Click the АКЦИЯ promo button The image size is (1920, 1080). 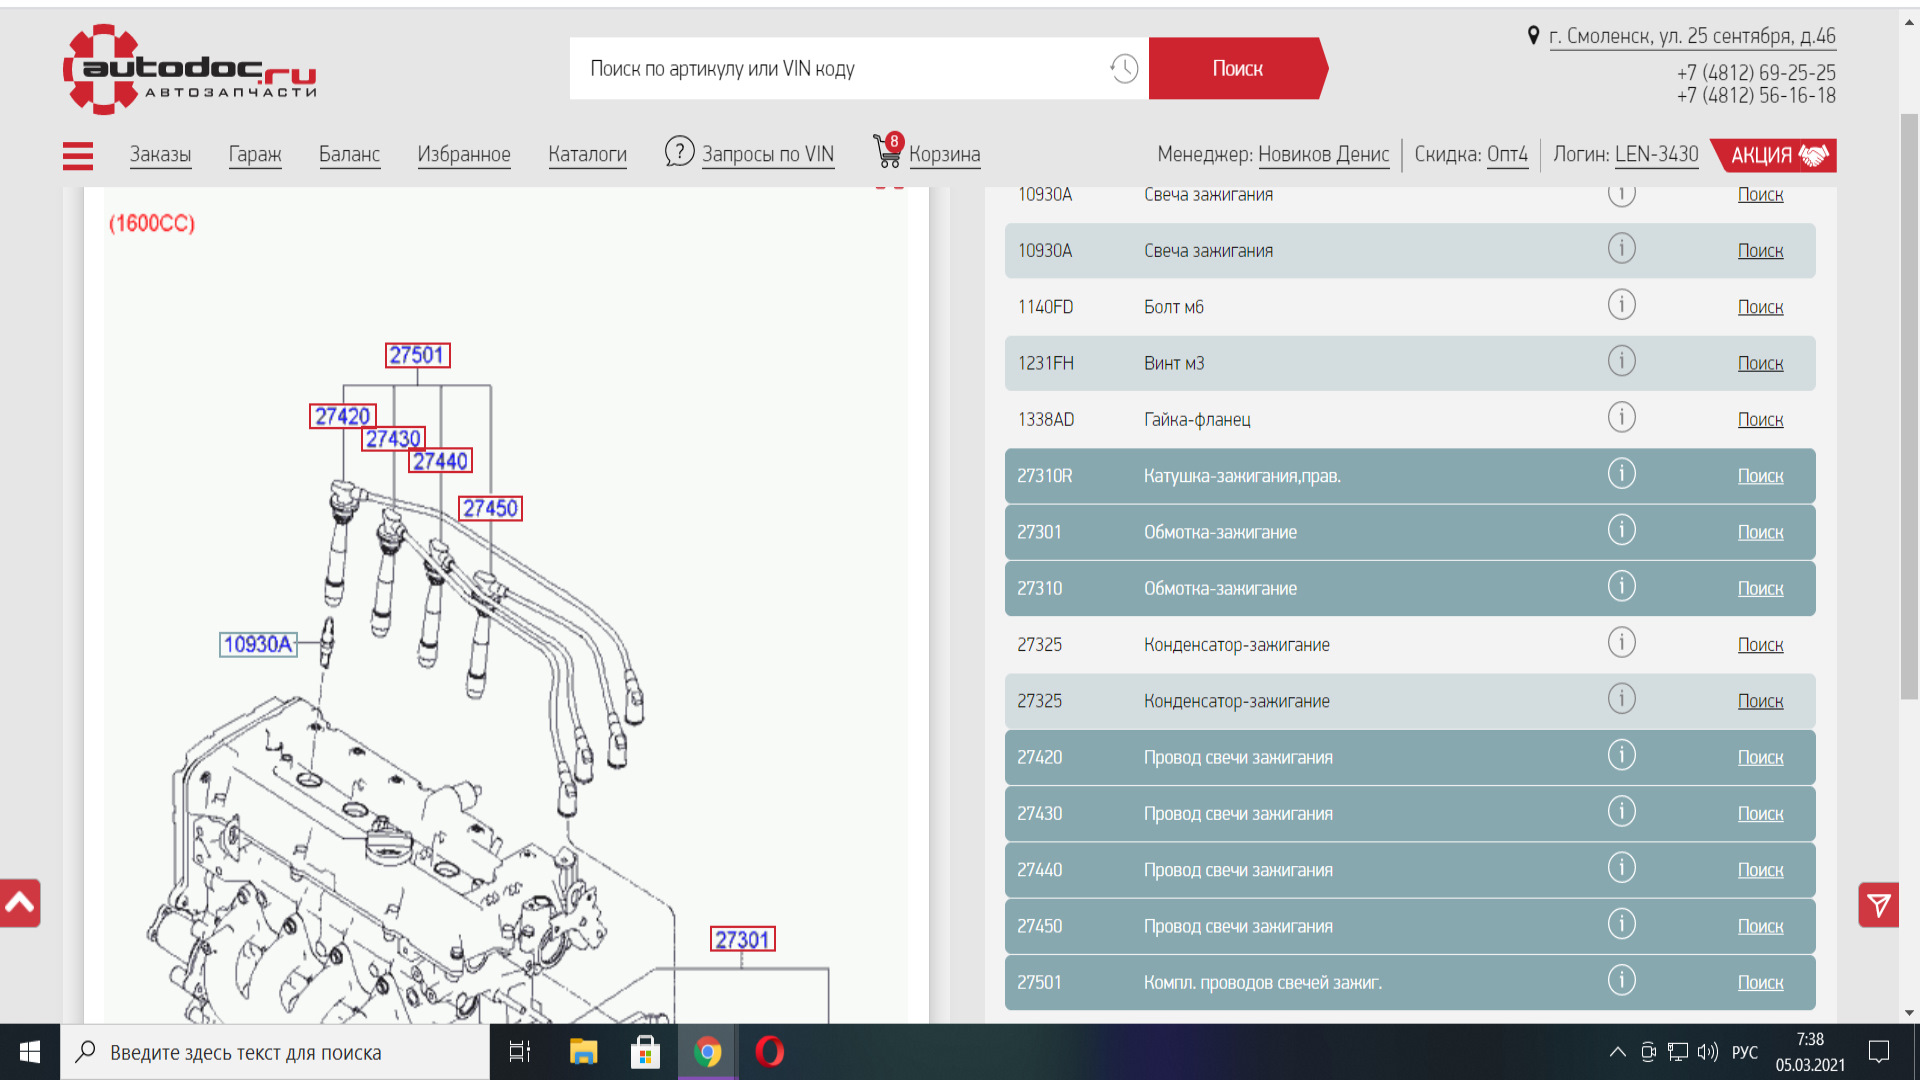[x=1775, y=155]
